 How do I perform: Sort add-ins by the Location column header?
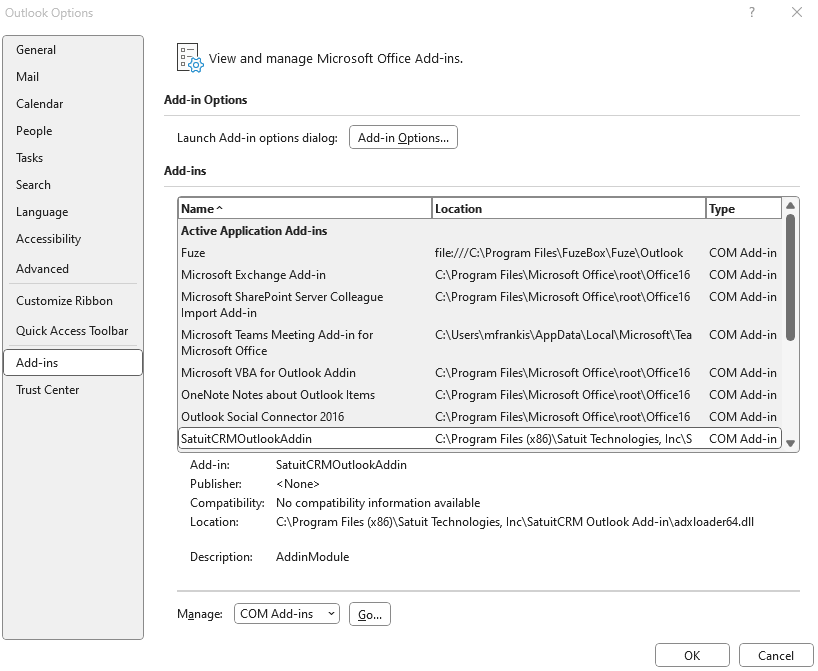pyautogui.click(x=569, y=209)
